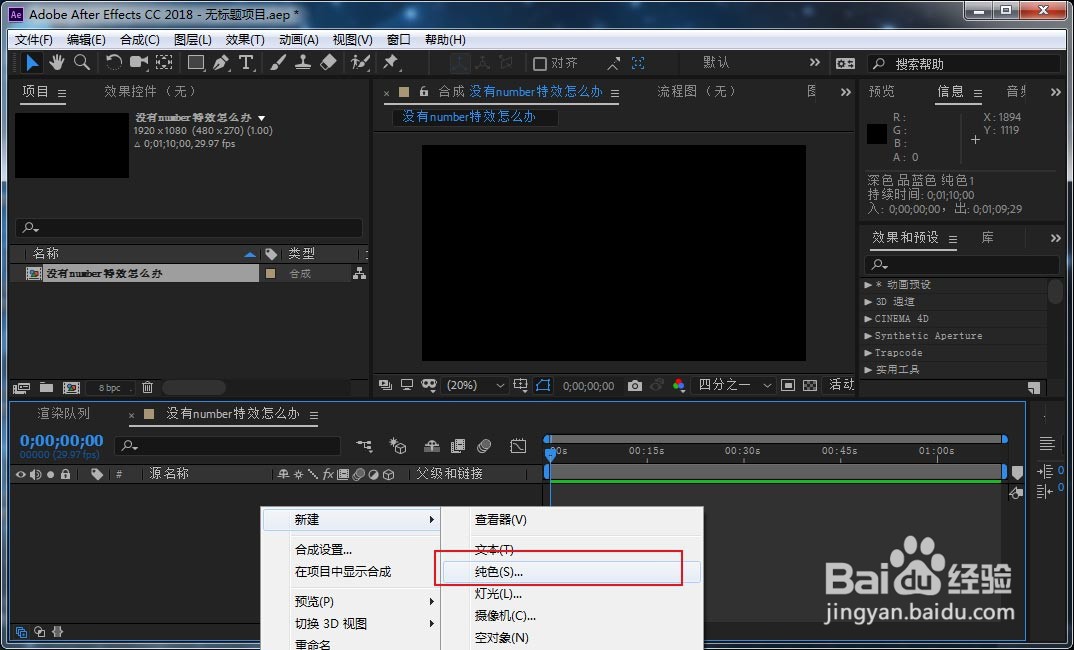Click the timeline layer search field
The image size is (1074, 650).
tap(227, 446)
